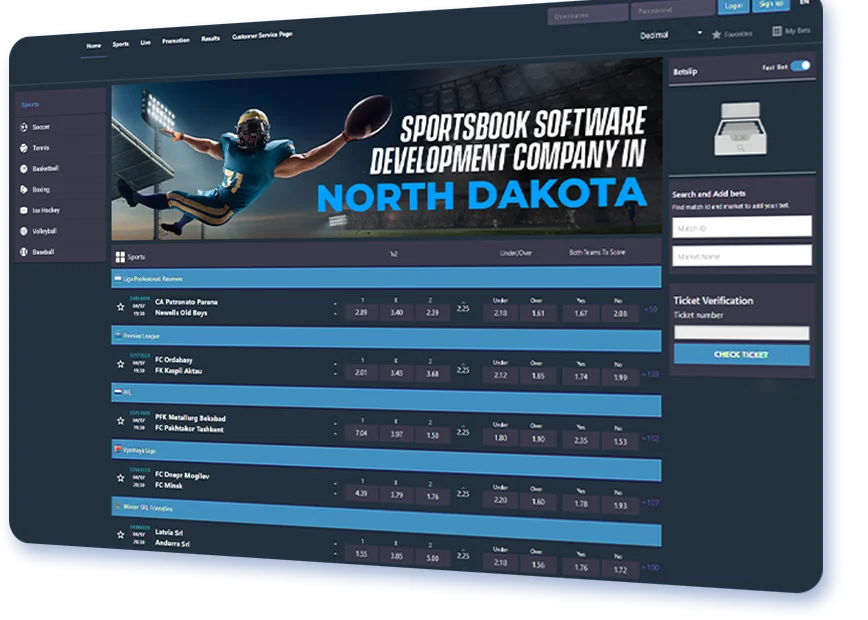Click the empty betslip box illustration

741,128
